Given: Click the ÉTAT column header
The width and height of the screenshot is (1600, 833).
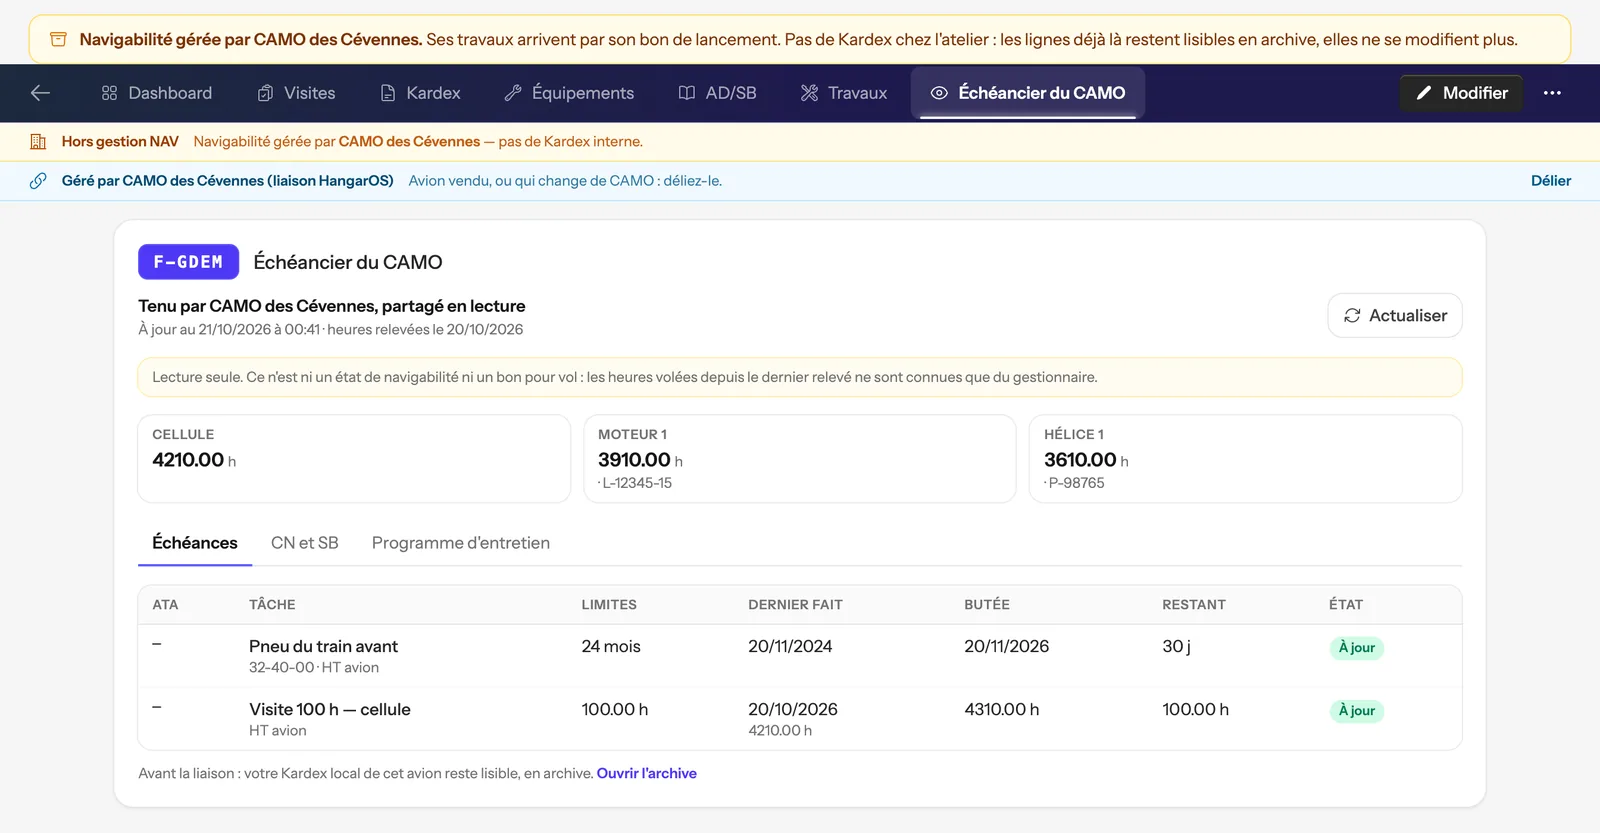Looking at the screenshot, I should coord(1346,605).
